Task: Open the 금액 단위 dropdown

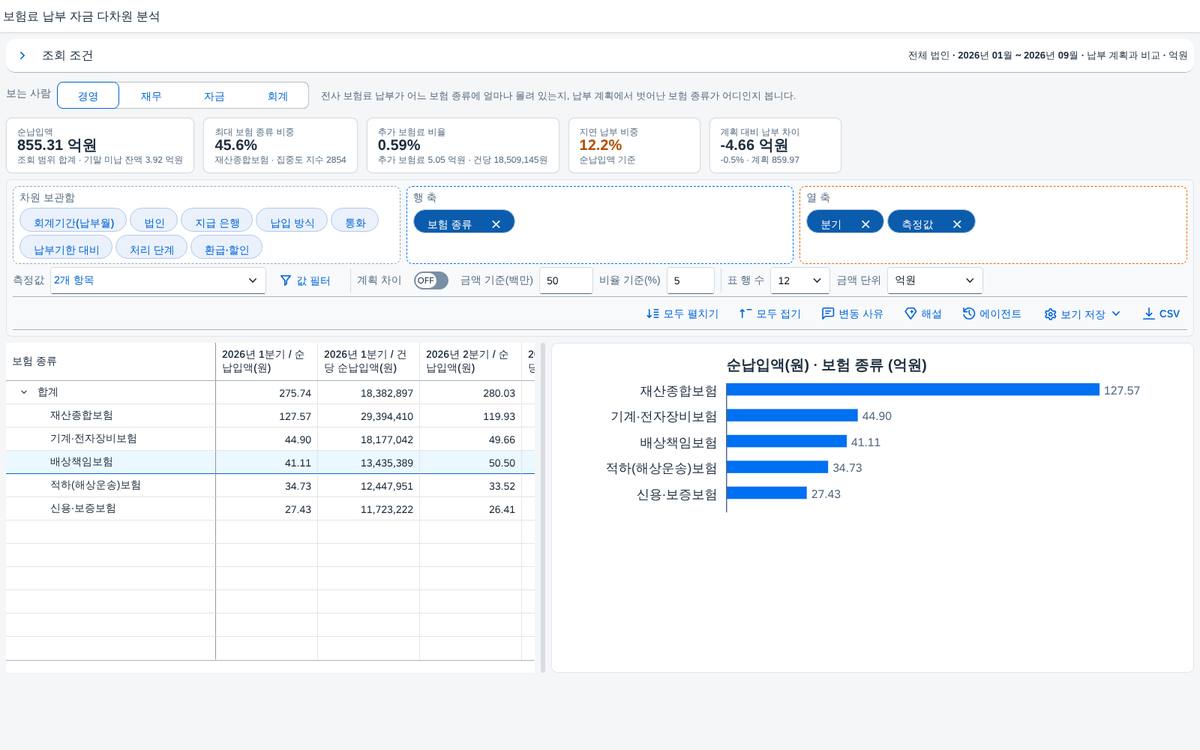Action: tap(935, 281)
